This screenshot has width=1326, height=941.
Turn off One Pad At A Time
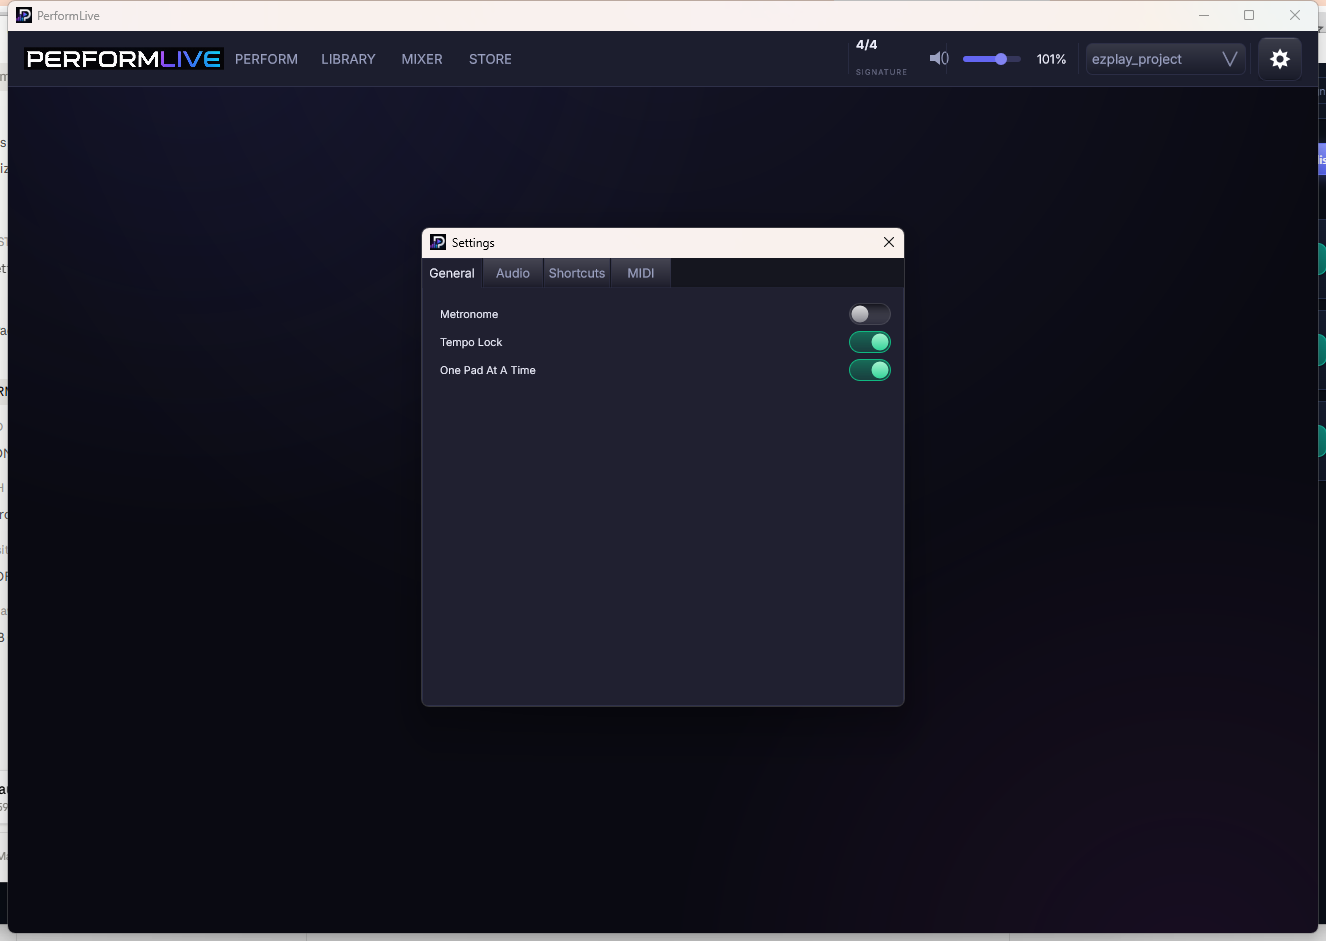pyautogui.click(x=870, y=370)
